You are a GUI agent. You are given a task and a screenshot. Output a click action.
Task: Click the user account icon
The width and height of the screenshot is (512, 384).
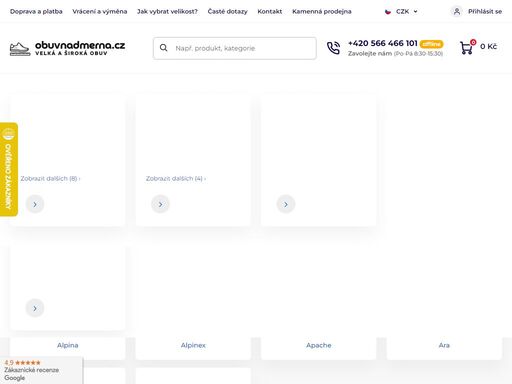[x=457, y=11]
